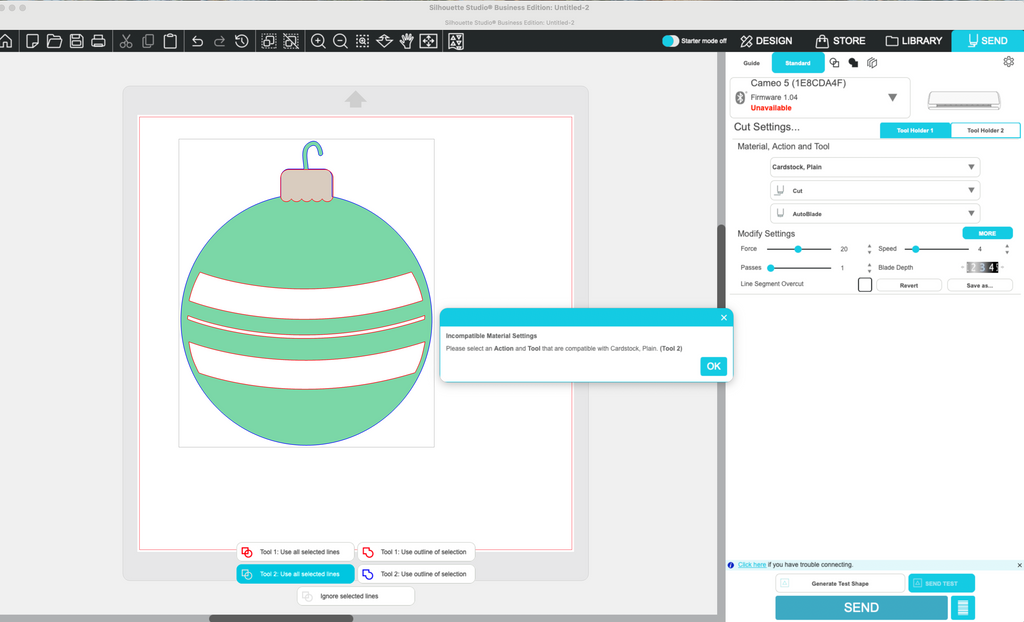Go to the Home screen icon
This screenshot has height=622, width=1024.
pos(6,41)
